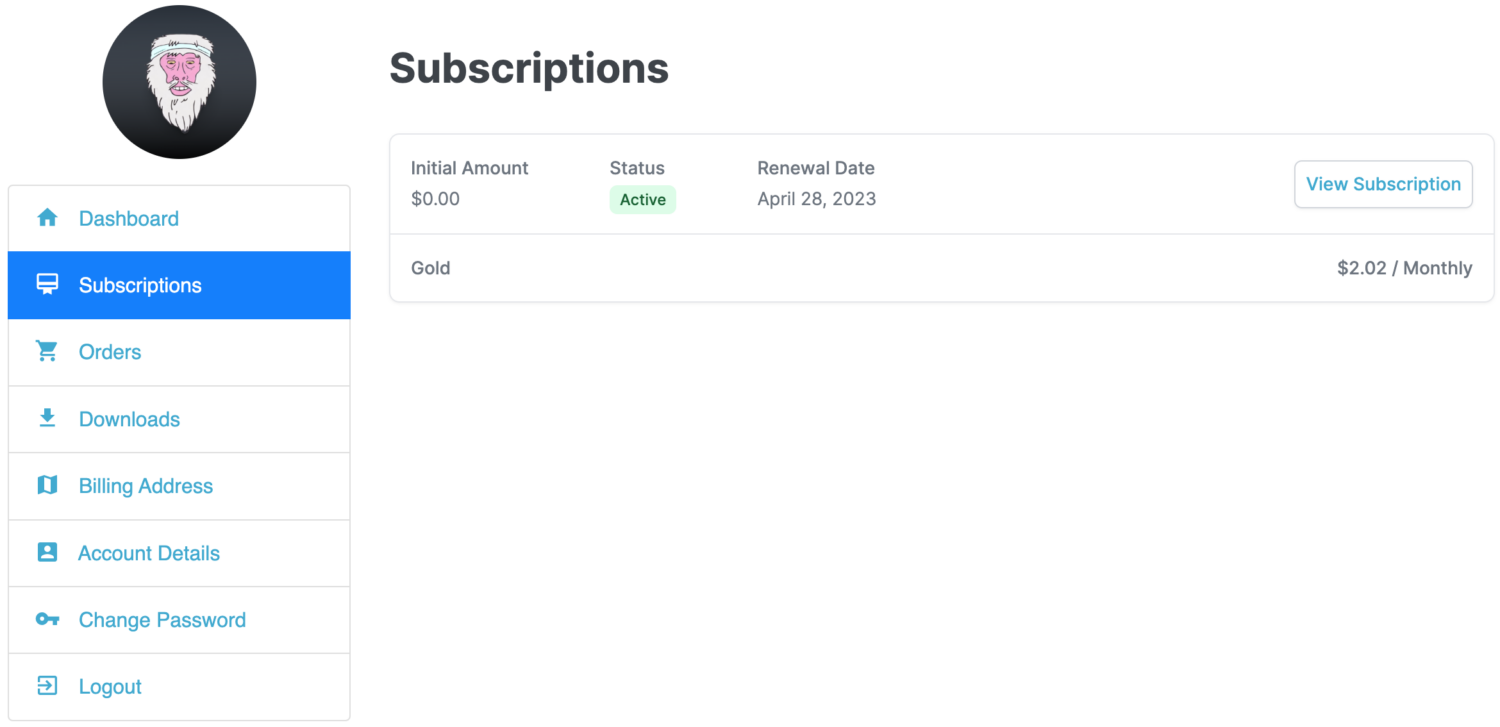Click the View Subscription button

tap(1383, 184)
